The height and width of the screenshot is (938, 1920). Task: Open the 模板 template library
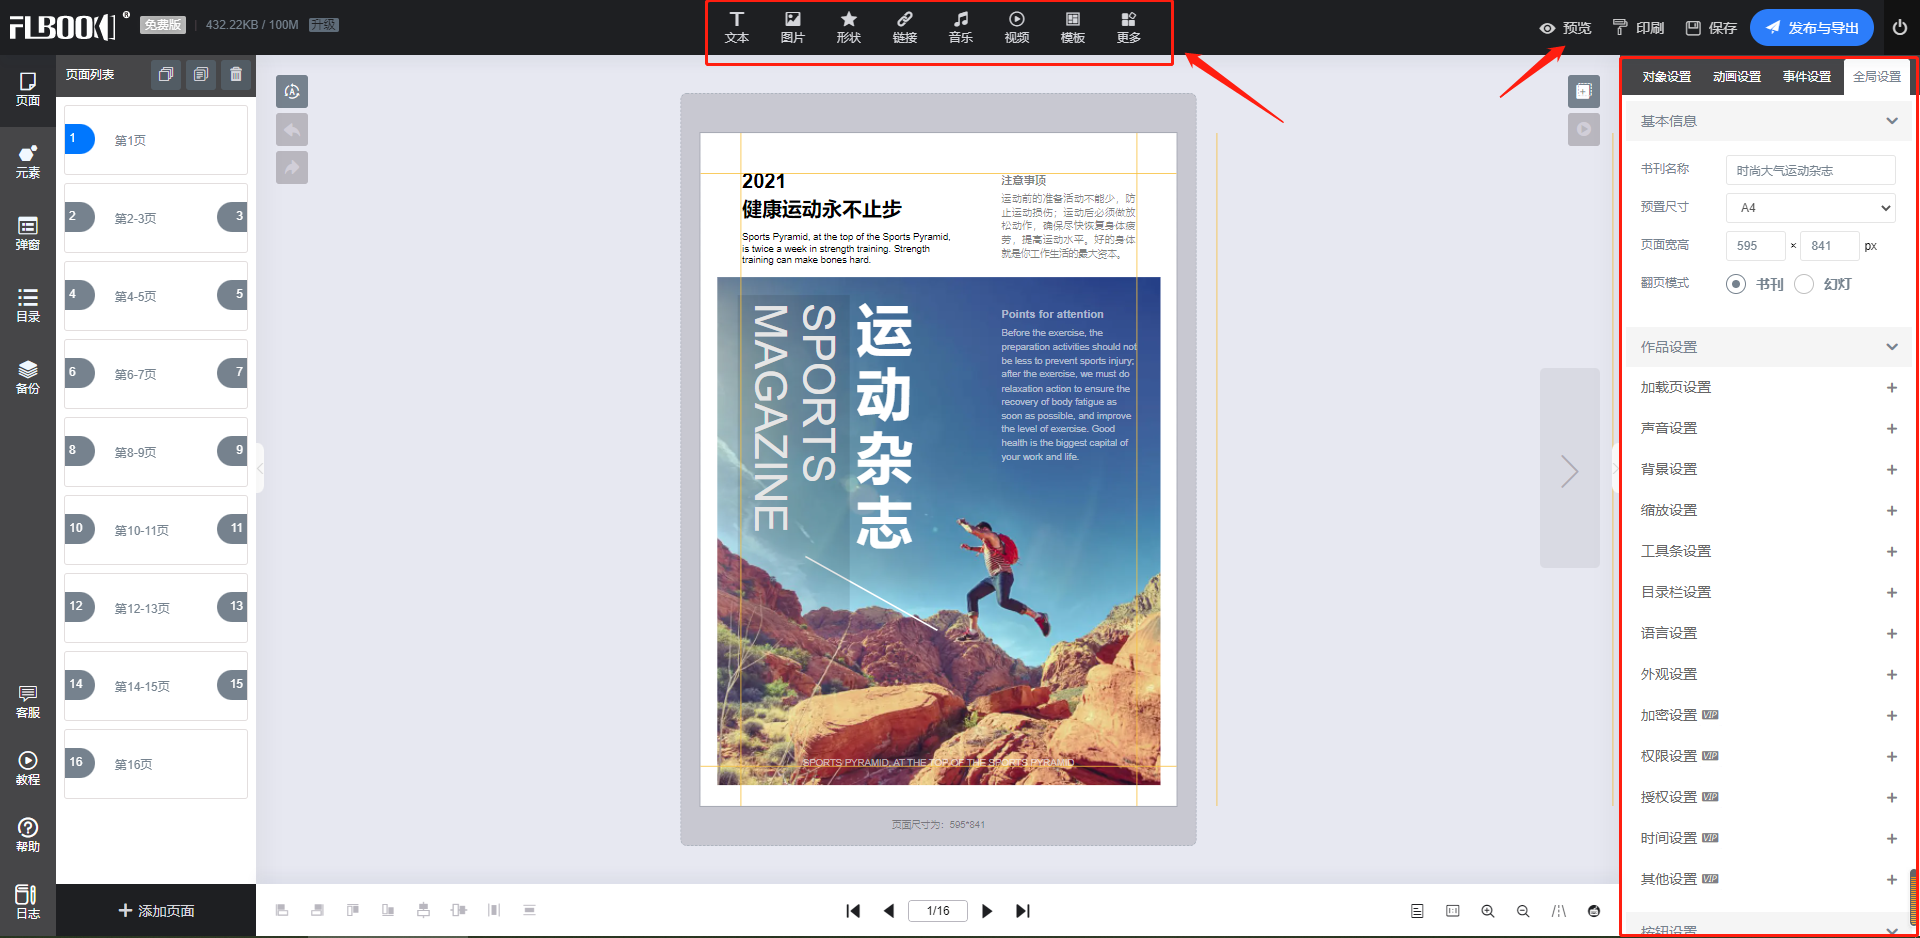1073,28
